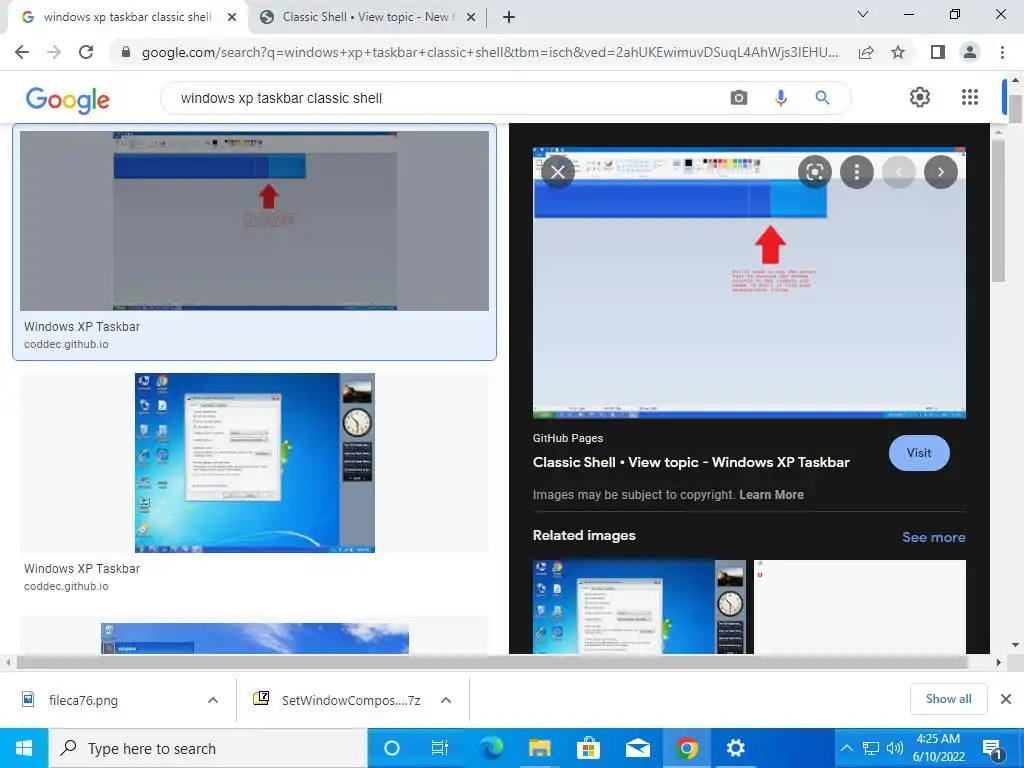Open File Explorer from taskbar
Viewport: 1024px width, 768px height.
pyautogui.click(x=539, y=748)
